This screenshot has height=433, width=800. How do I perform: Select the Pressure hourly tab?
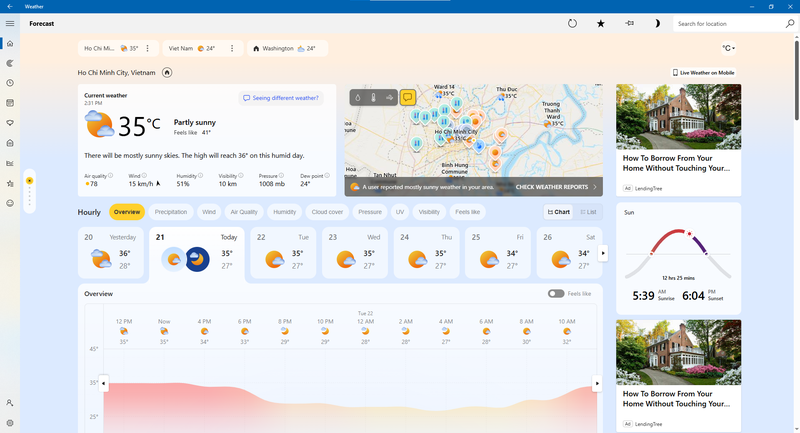370,212
